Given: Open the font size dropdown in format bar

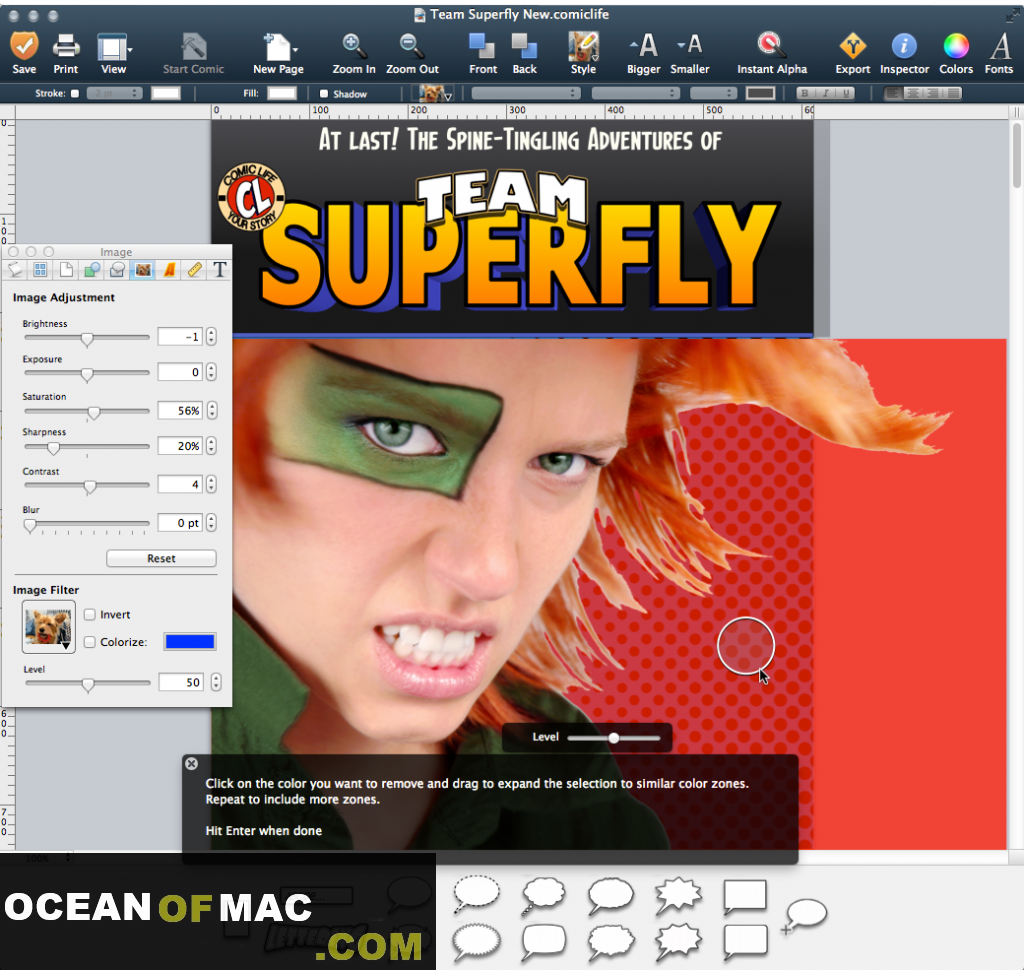Looking at the screenshot, I should coord(713,93).
